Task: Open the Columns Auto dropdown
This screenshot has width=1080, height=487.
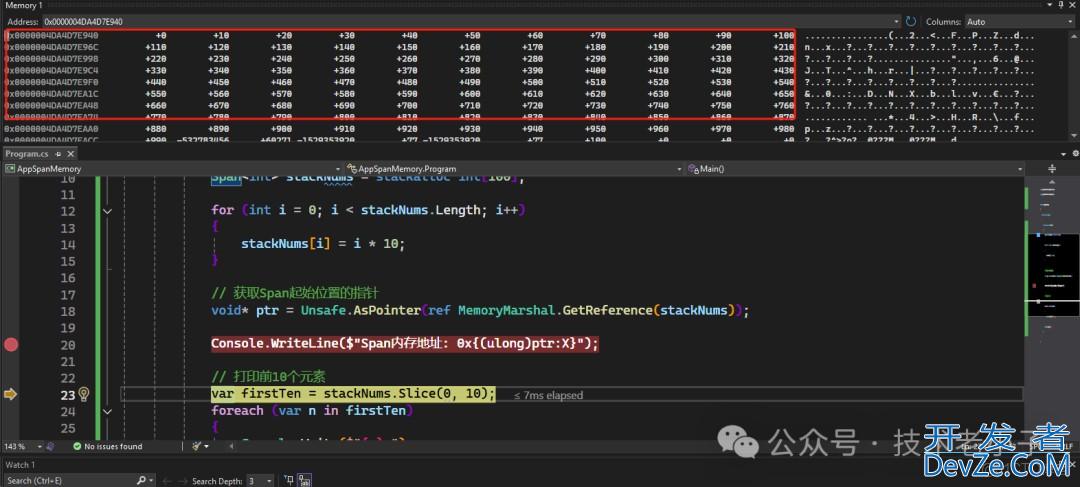Action: click(1020, 22)
